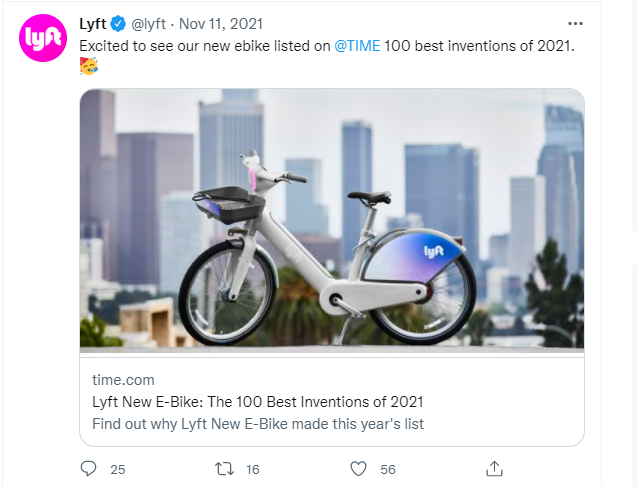Click the share tweet icon
The width and height of the screenshot is (637, 487).
(494, 468)
